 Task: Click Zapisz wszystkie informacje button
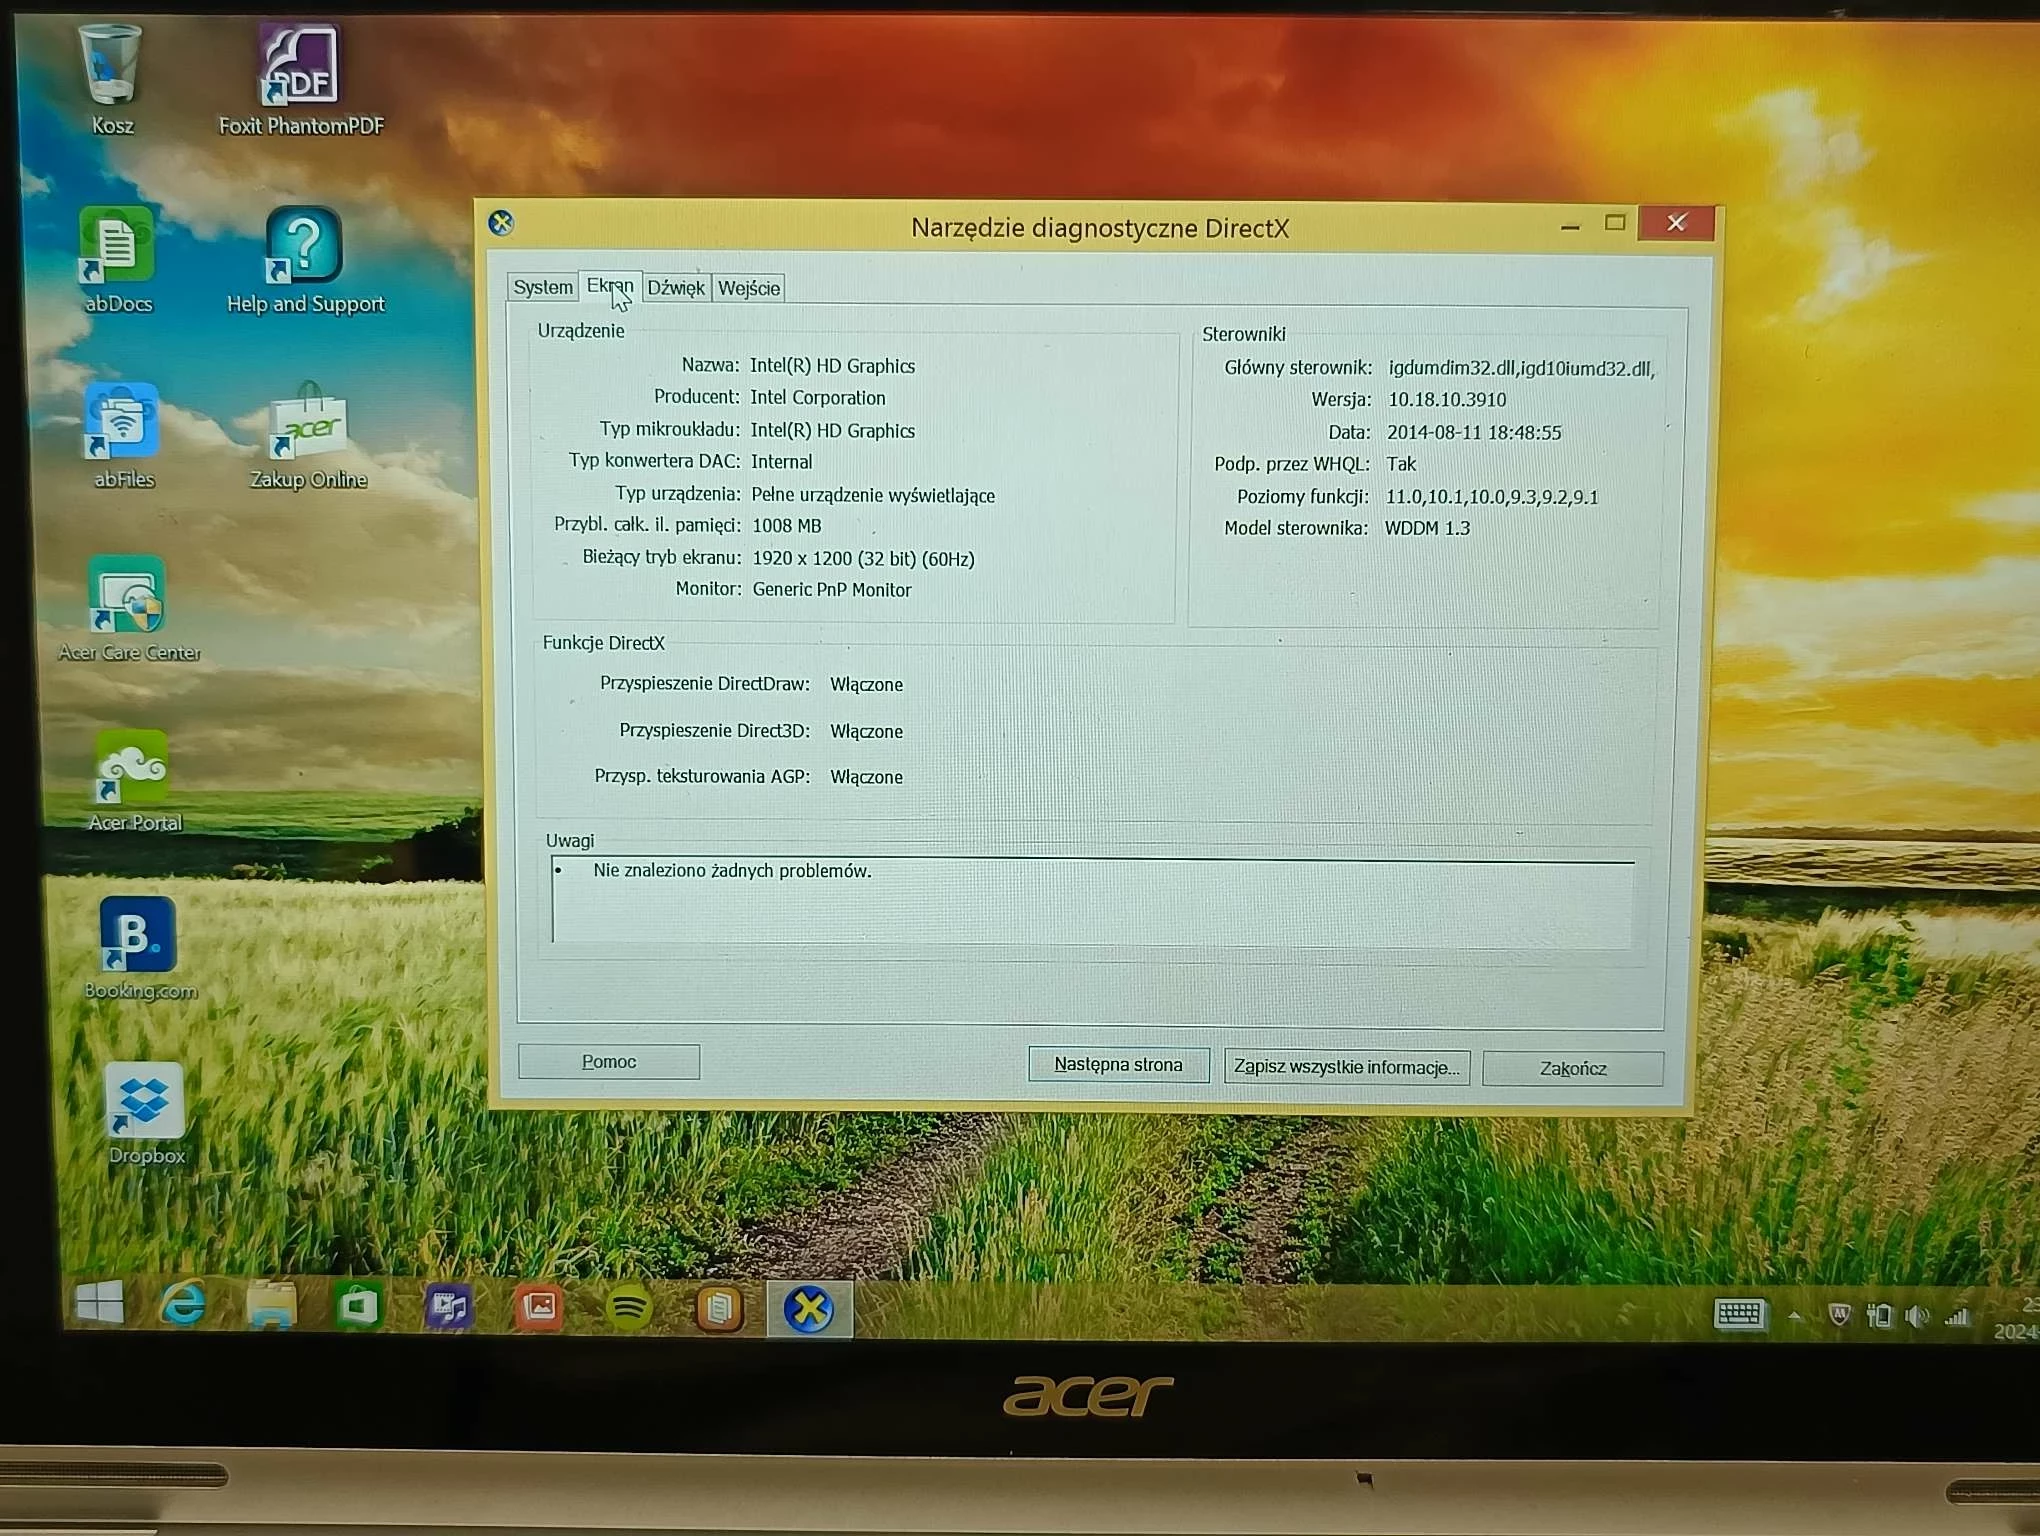pos(1346,1066)
